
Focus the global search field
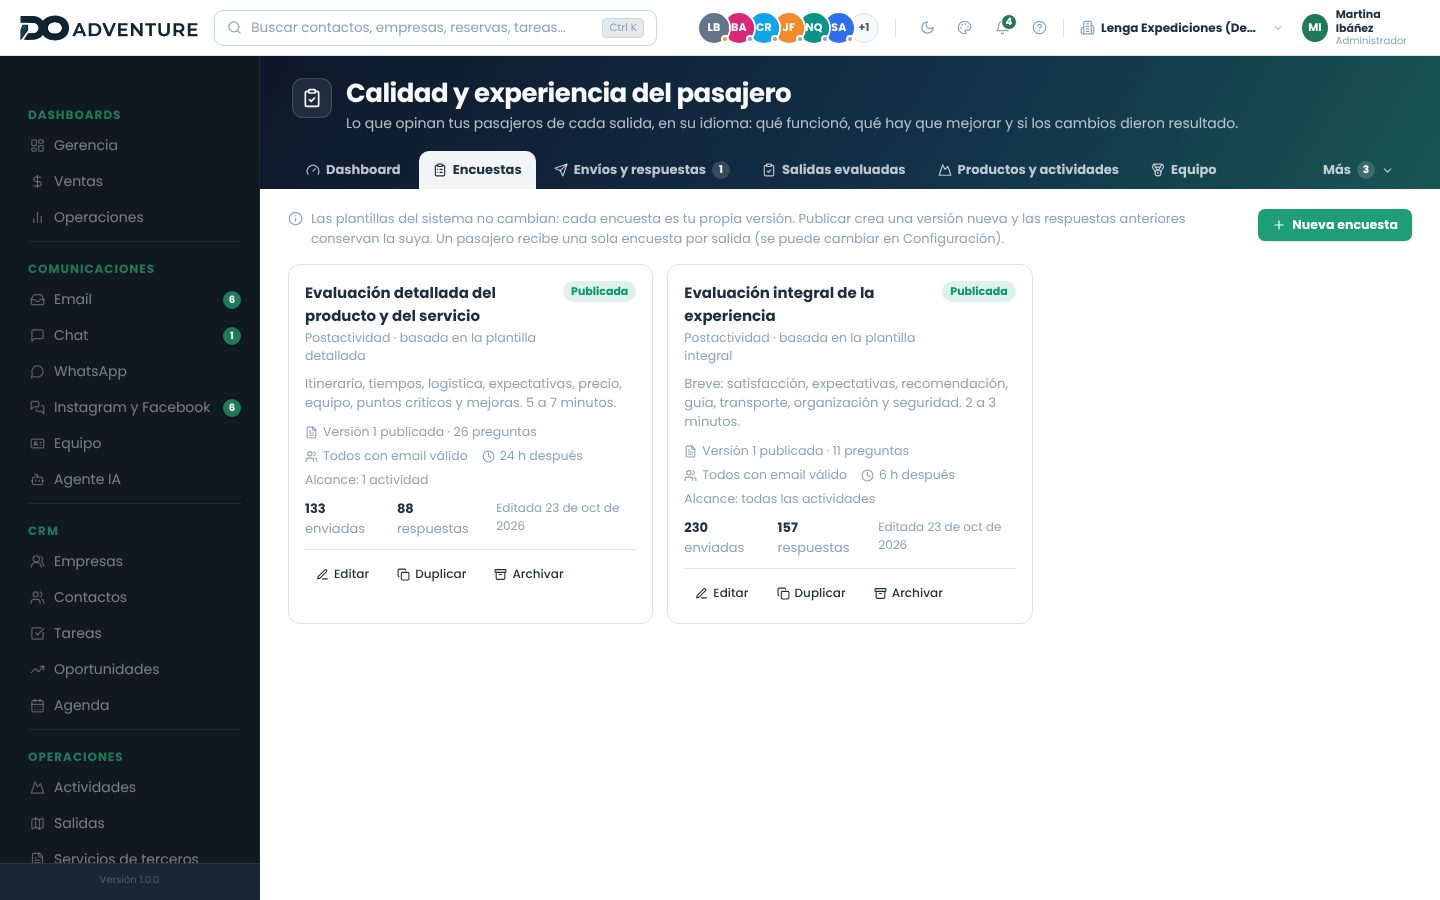435,28
